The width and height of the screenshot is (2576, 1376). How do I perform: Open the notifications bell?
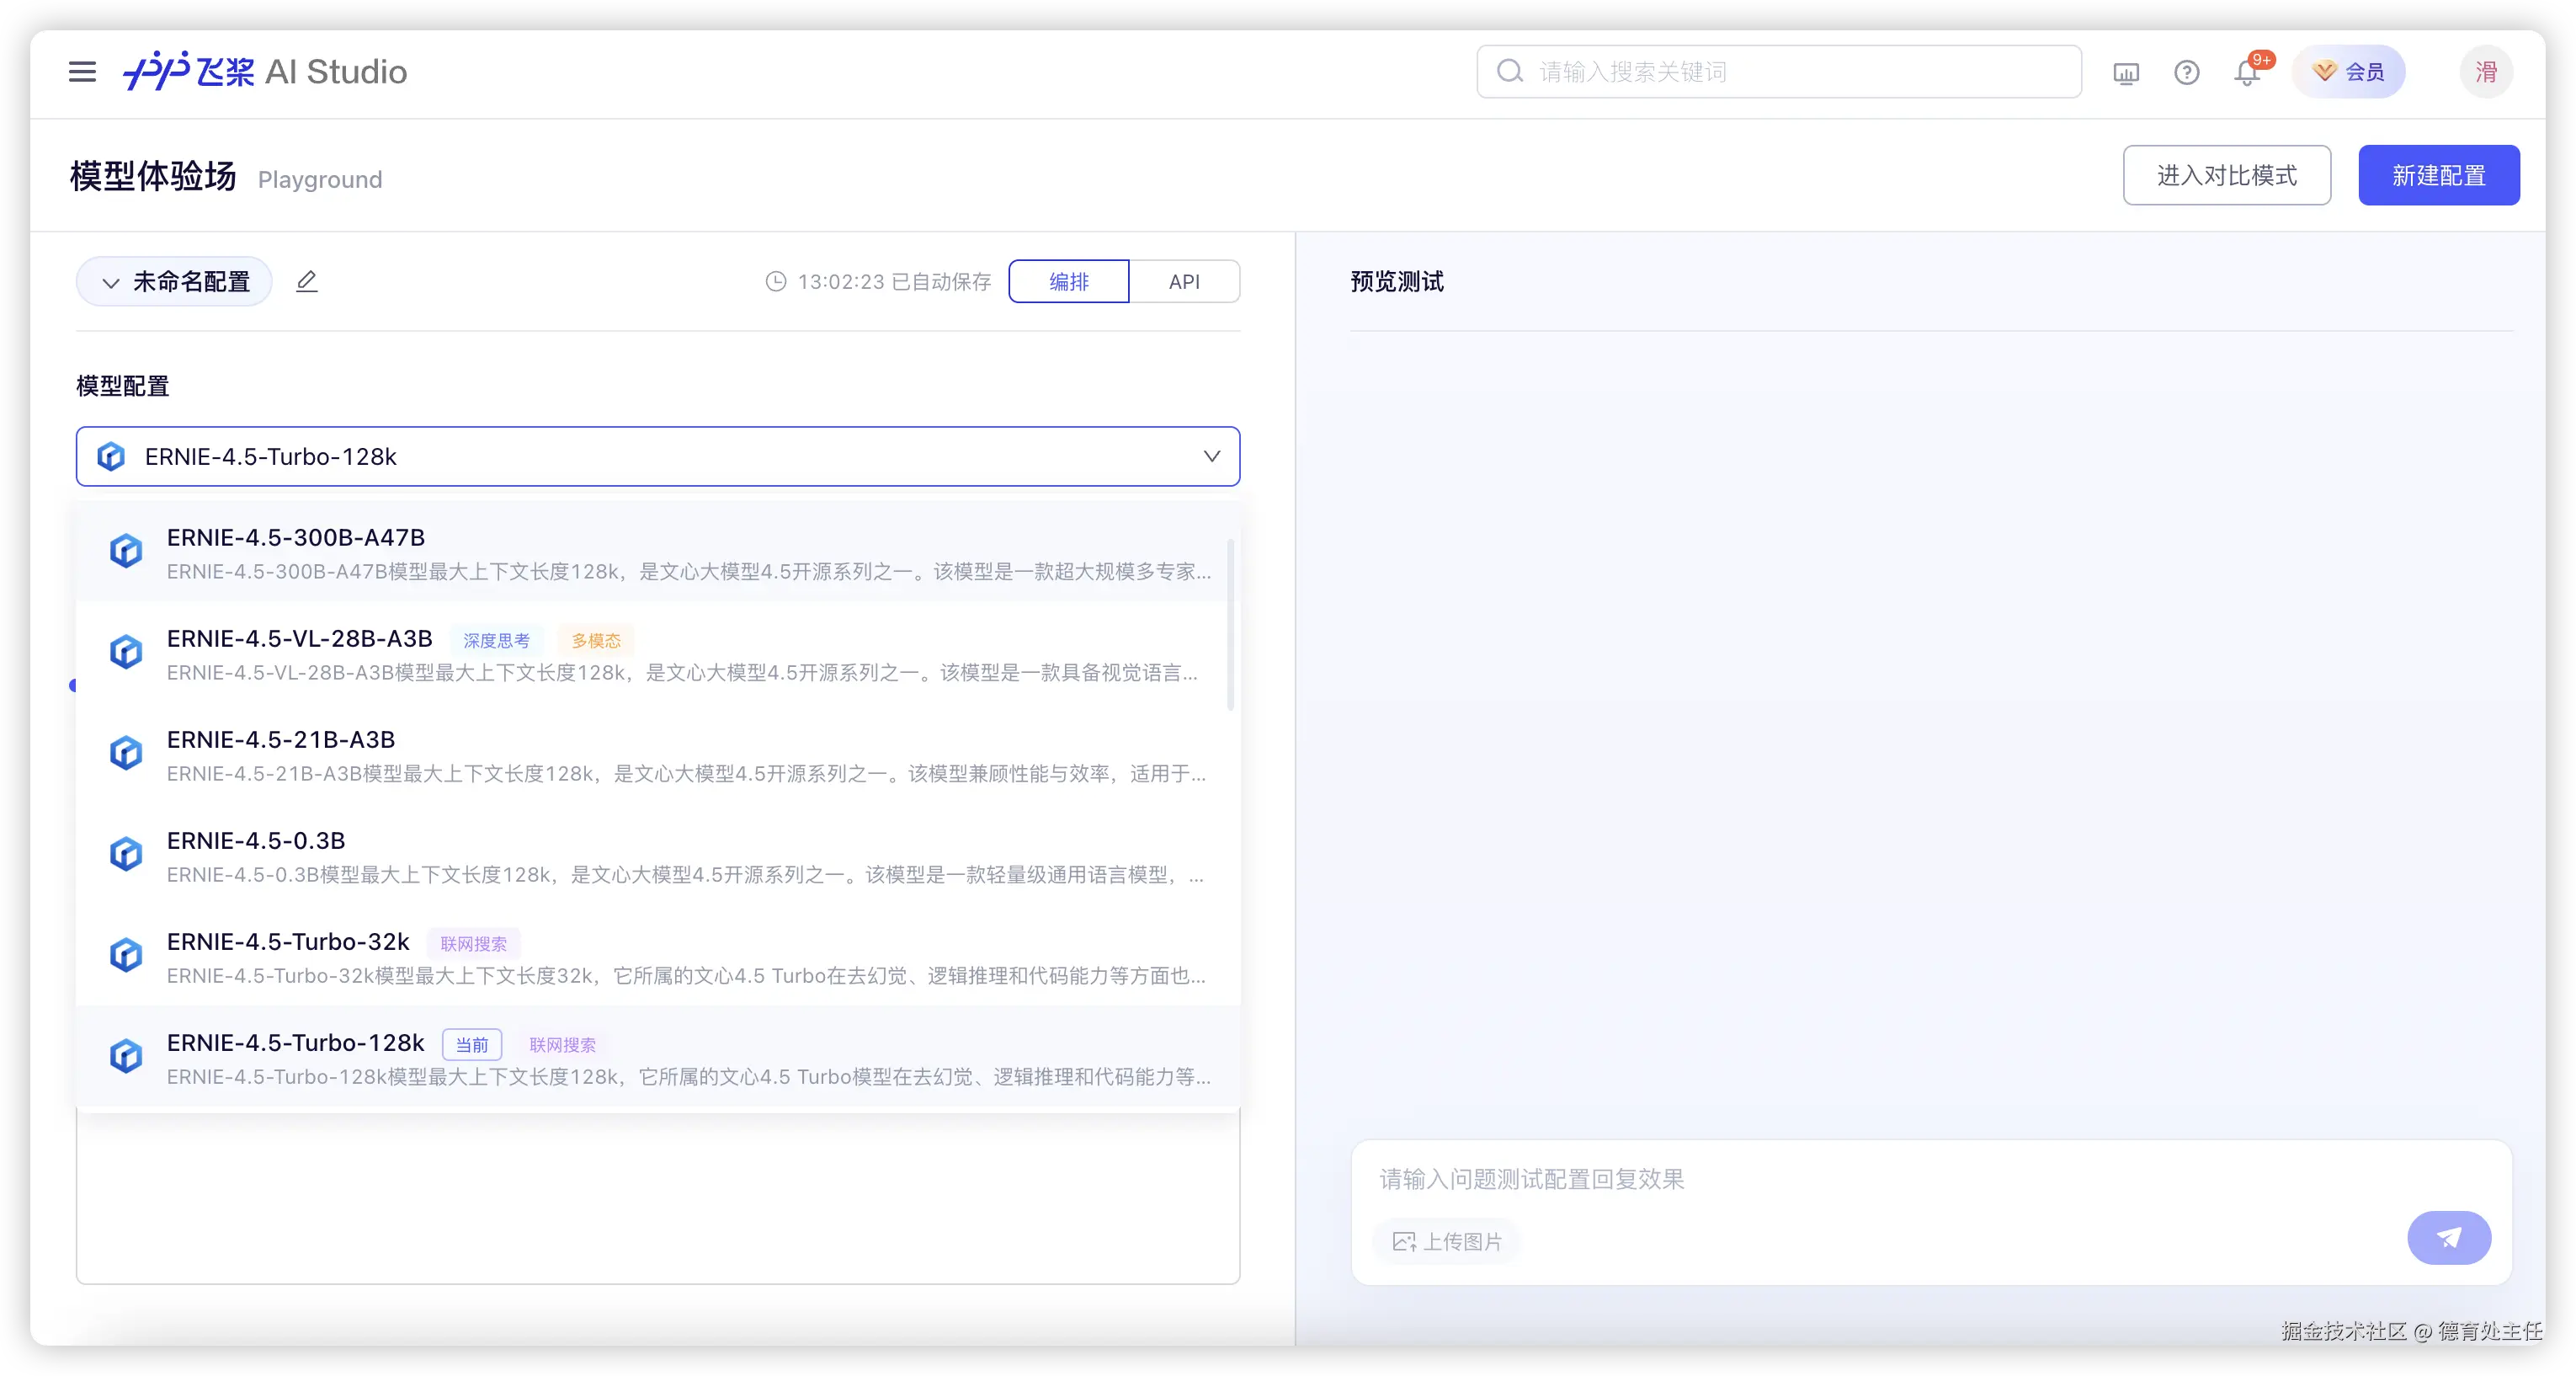(2247, 73)
